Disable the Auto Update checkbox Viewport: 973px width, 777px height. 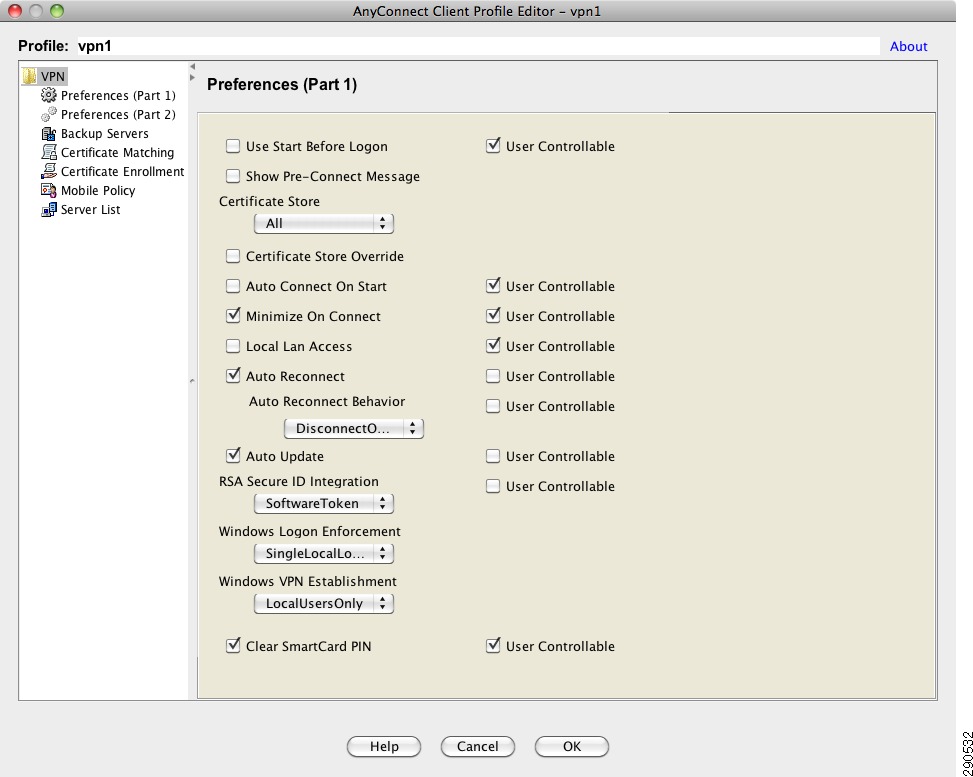pyautogui.click(x=233, y=456)
